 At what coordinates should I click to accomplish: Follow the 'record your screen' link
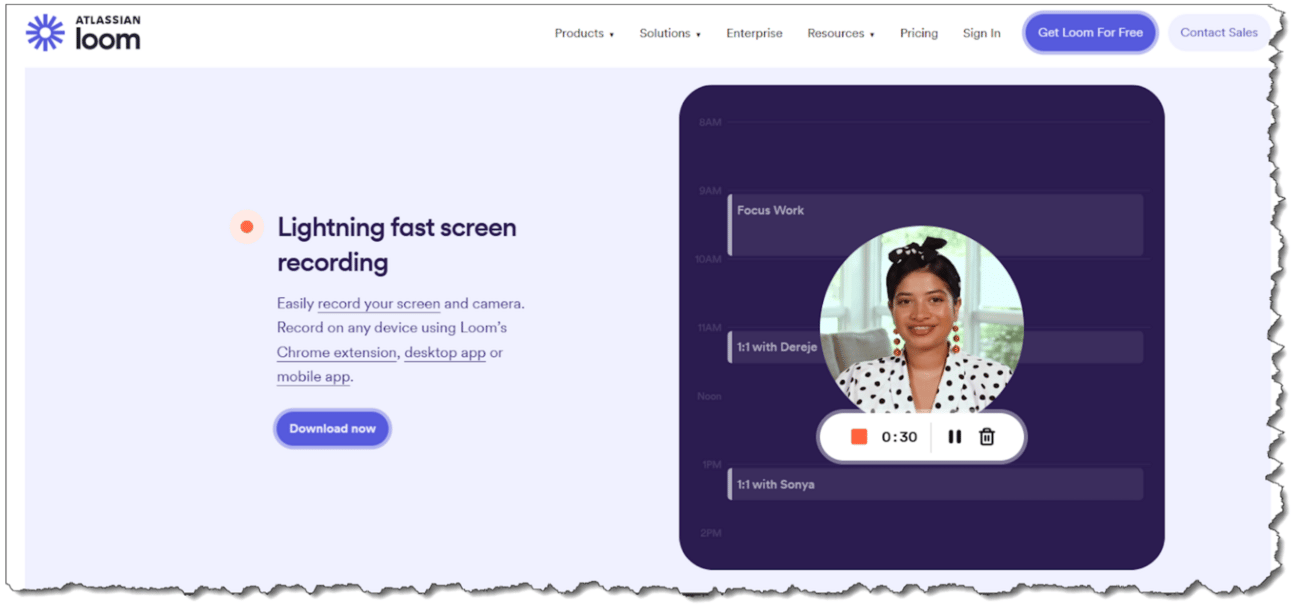click(x=379, y=303)
